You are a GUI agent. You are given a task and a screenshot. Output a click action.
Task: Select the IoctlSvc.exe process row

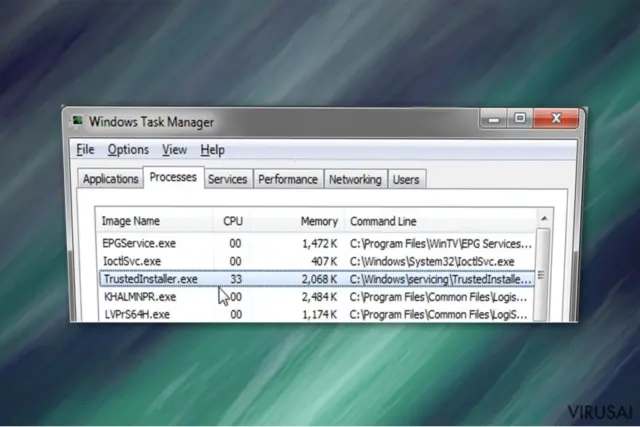316,261
